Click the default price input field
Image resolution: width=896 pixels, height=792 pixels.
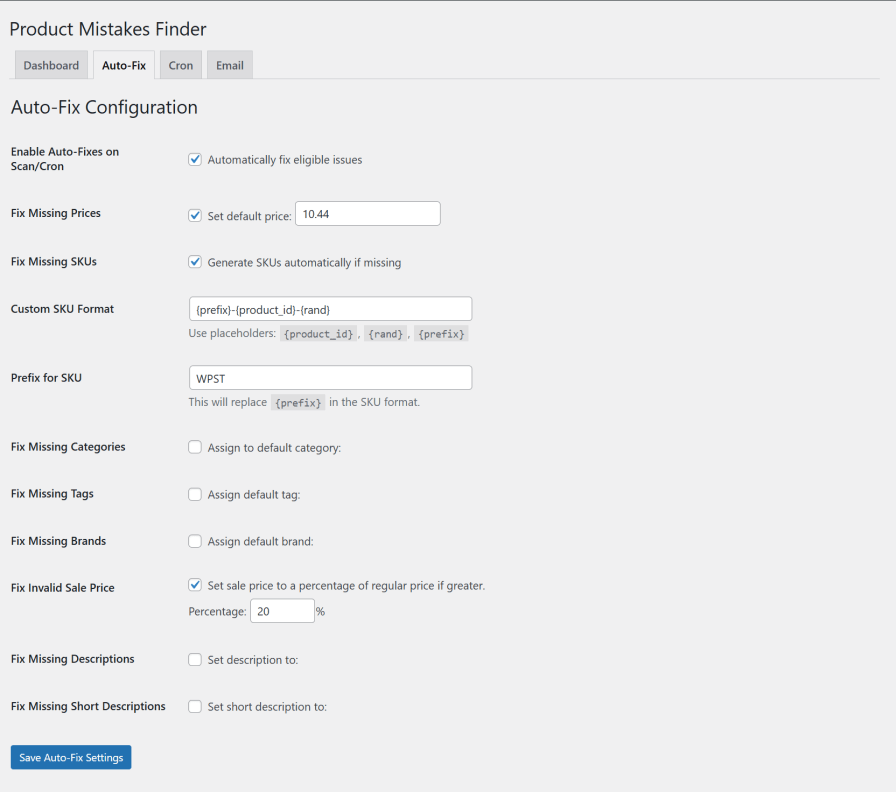point(367,214)
